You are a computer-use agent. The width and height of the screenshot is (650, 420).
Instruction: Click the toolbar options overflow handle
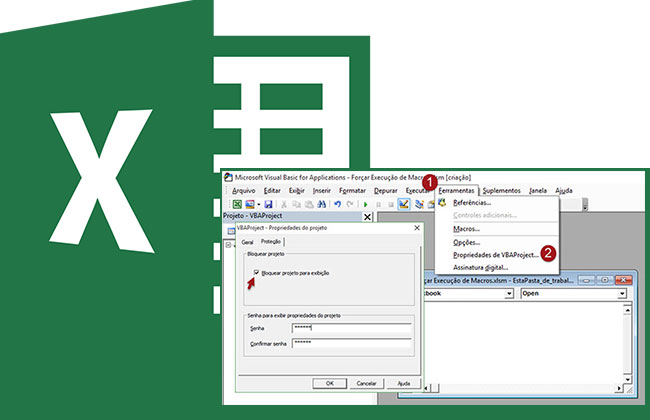pyautogui.click(x=585, y=204)
